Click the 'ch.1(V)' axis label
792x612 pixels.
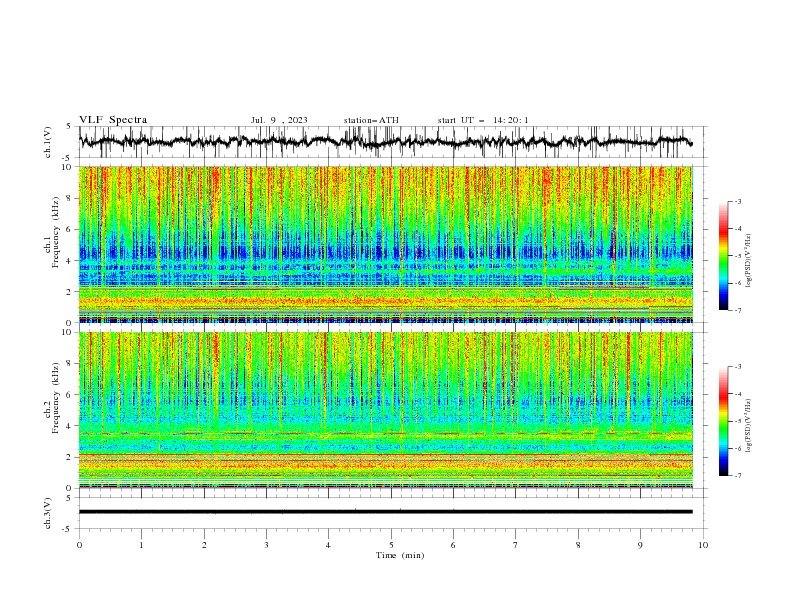48,142
